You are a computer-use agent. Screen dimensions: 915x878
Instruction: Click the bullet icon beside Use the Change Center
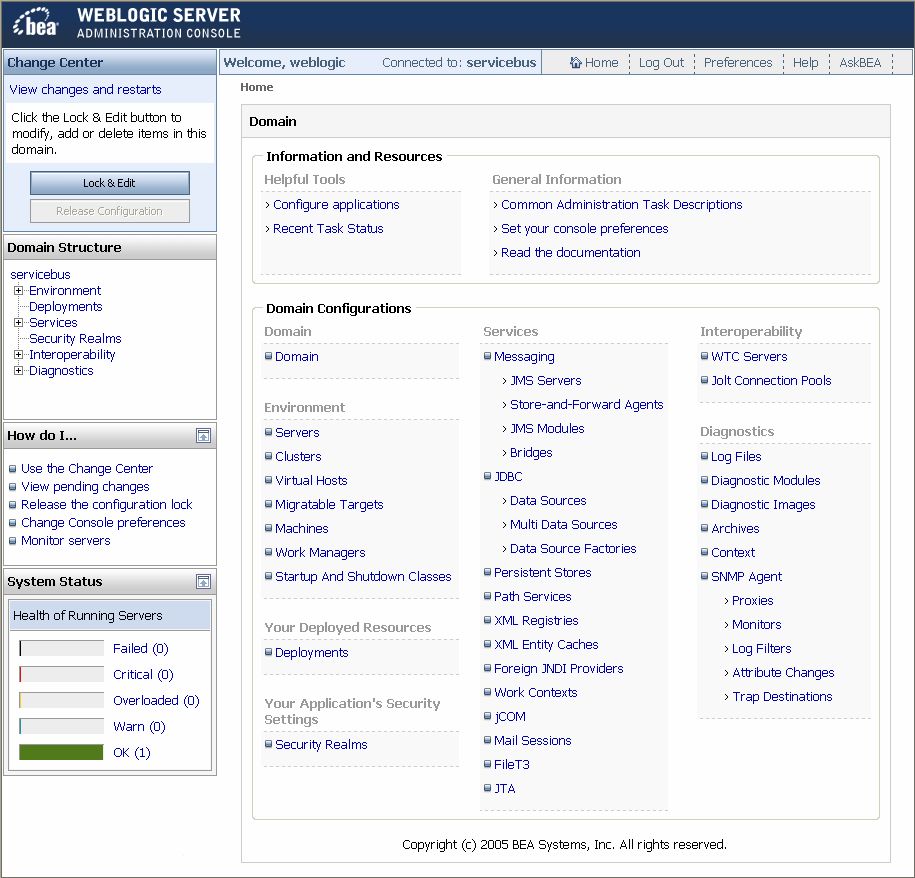click(x=13, y=468)
